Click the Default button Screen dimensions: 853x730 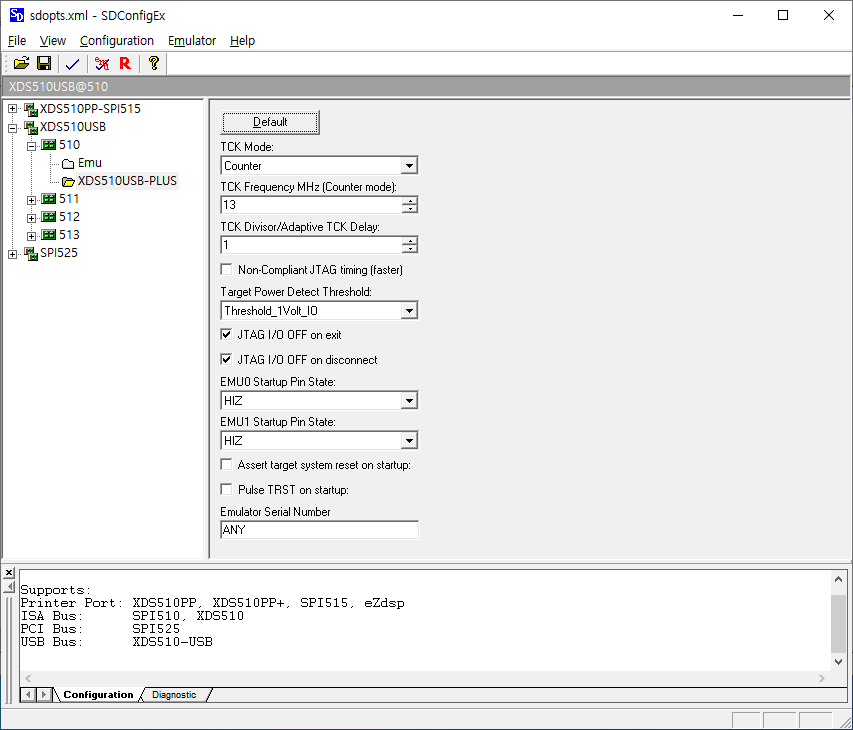270,122
